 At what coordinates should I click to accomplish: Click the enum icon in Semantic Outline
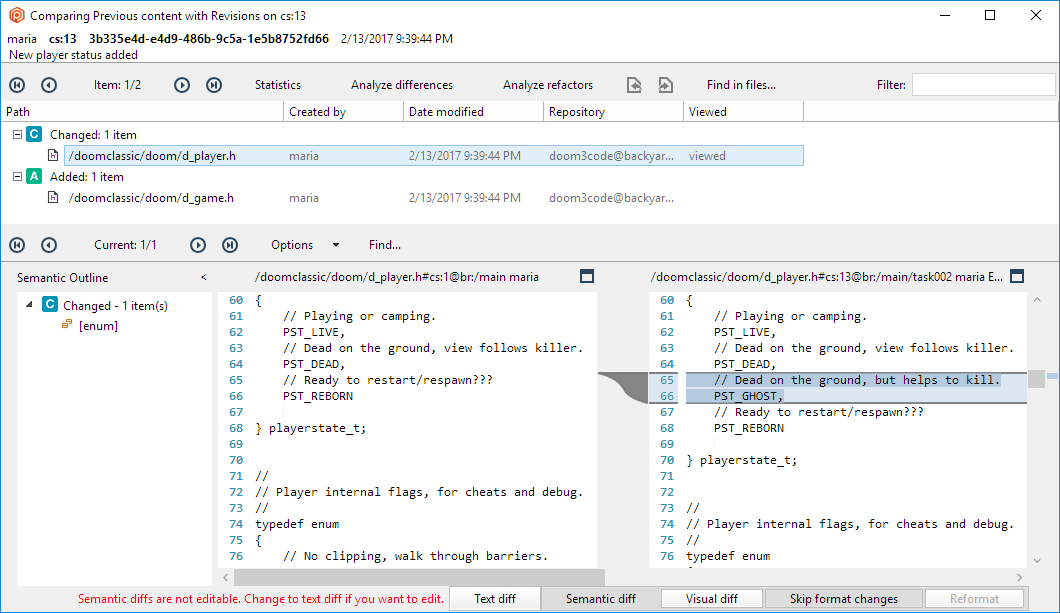point(66,324)
